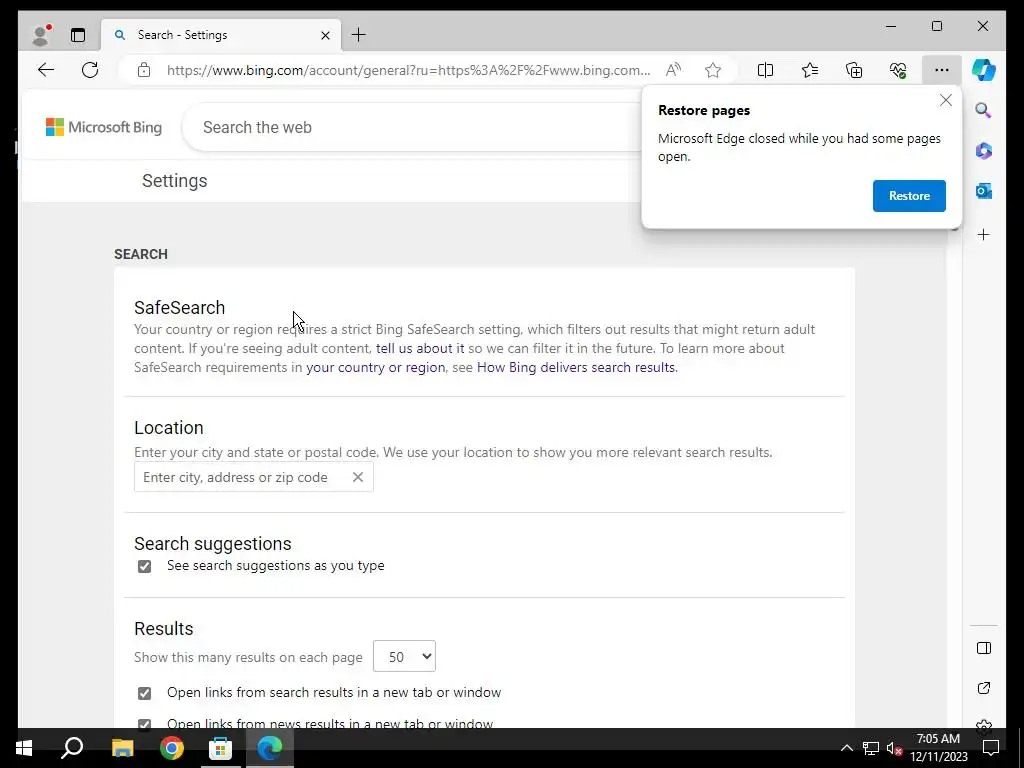
Task: Activate Read aloud icon in address bar
Action: click(673, 70)
